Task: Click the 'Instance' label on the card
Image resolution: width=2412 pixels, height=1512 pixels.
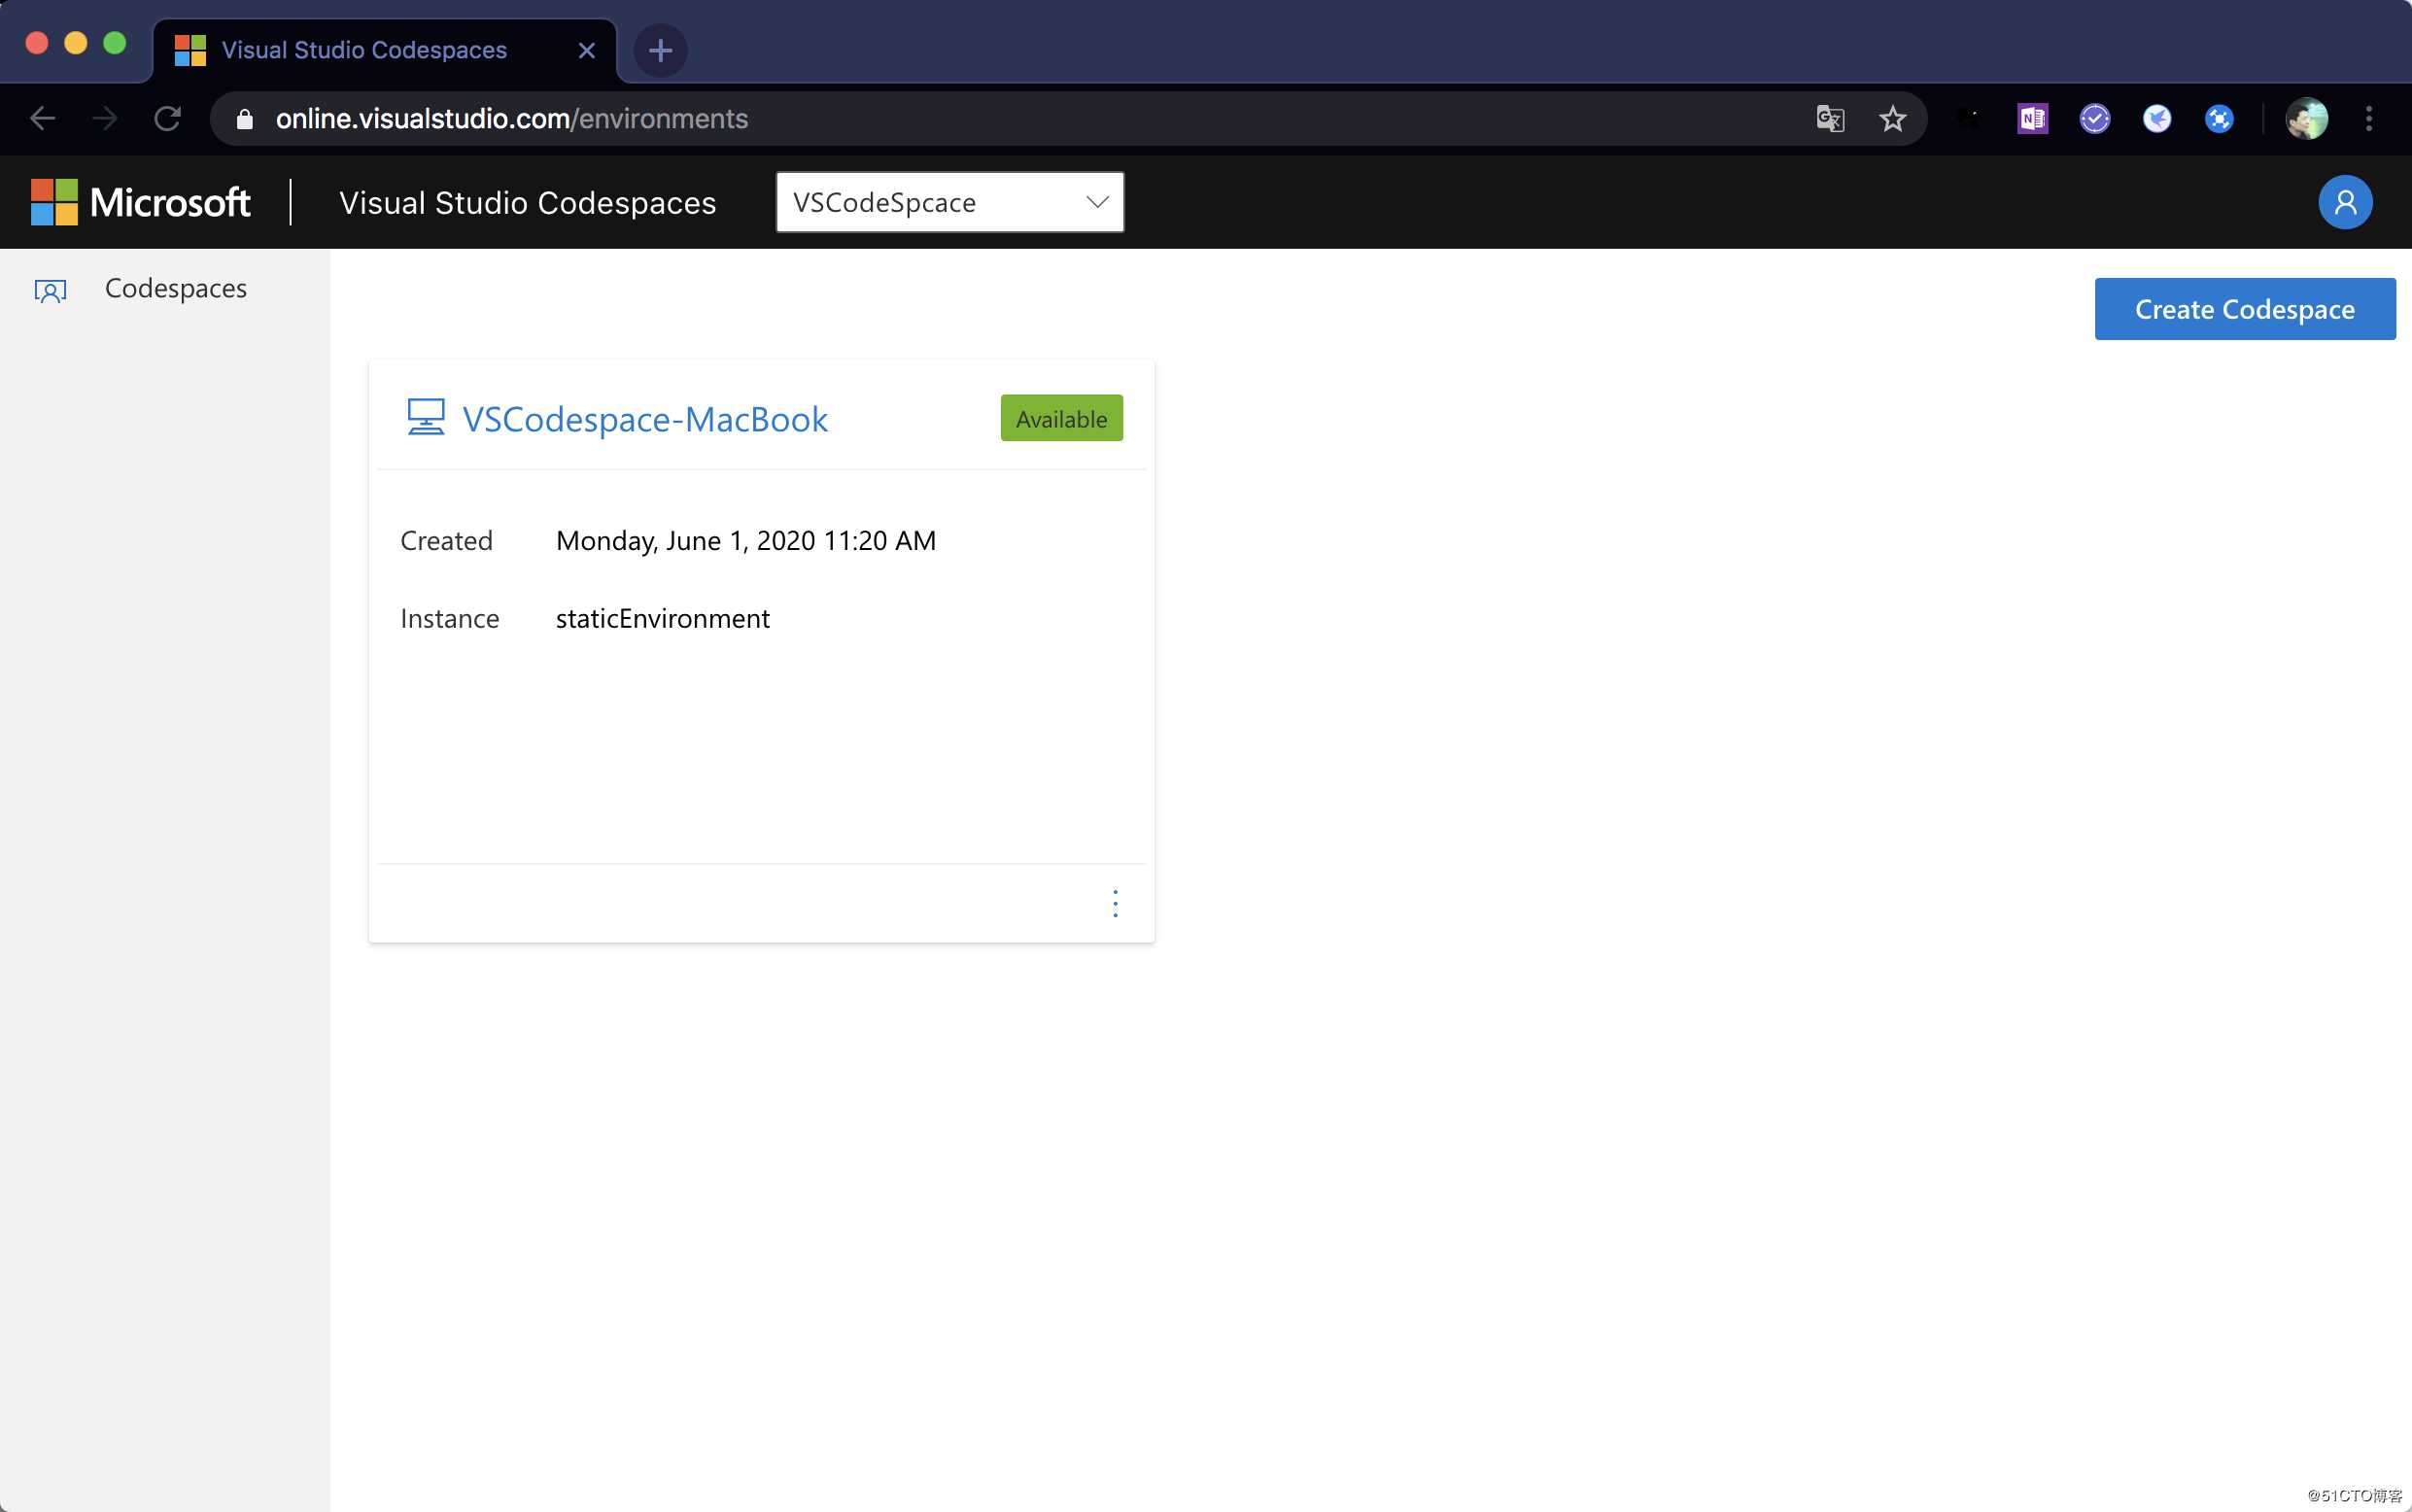Action: tap(450, 619)
